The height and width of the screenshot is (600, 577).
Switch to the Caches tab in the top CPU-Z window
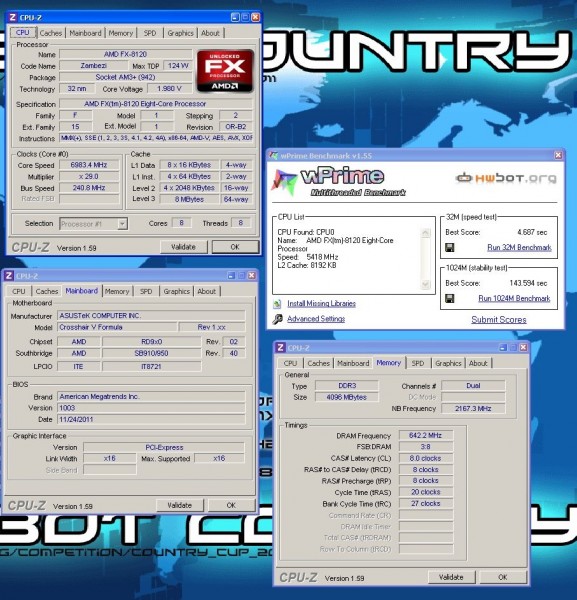click(x=51, y=33)
